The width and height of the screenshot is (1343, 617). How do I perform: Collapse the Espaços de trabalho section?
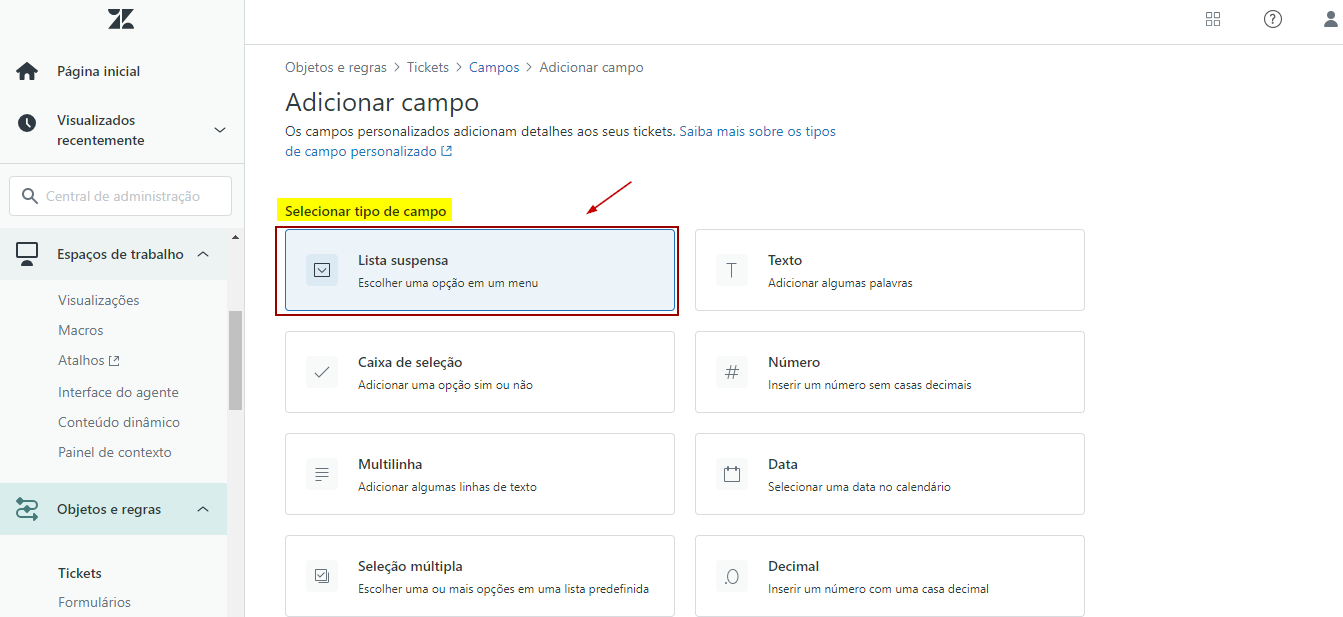coord(203,254)
